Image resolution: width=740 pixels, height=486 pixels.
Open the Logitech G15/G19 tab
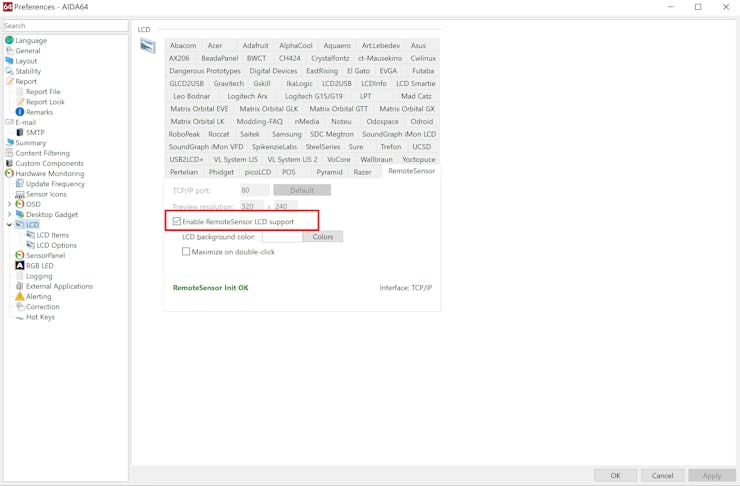314,96
